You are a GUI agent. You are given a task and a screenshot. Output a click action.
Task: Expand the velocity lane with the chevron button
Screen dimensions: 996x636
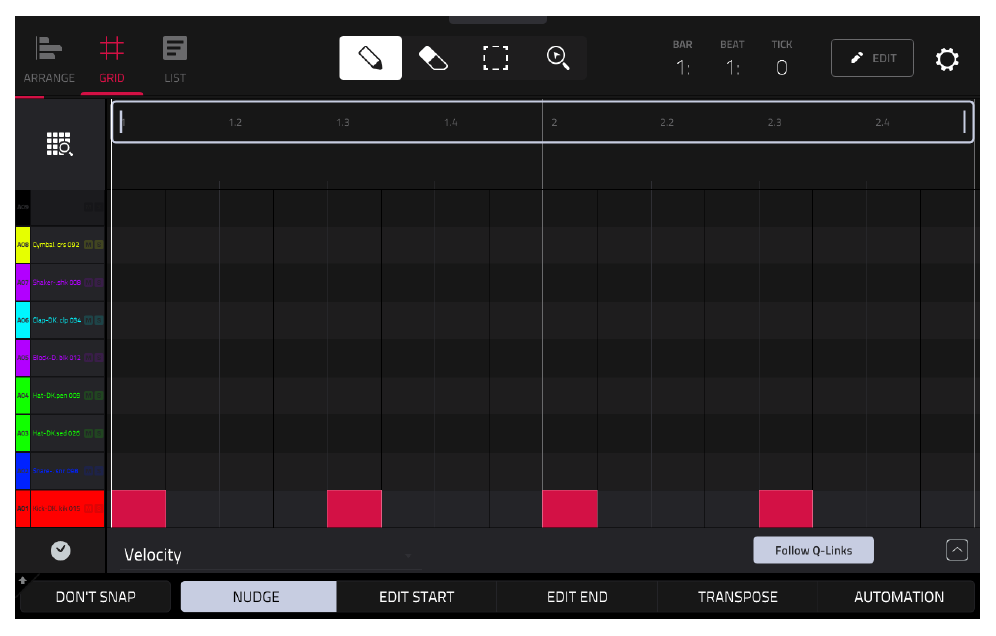click(x=957, y=550)
